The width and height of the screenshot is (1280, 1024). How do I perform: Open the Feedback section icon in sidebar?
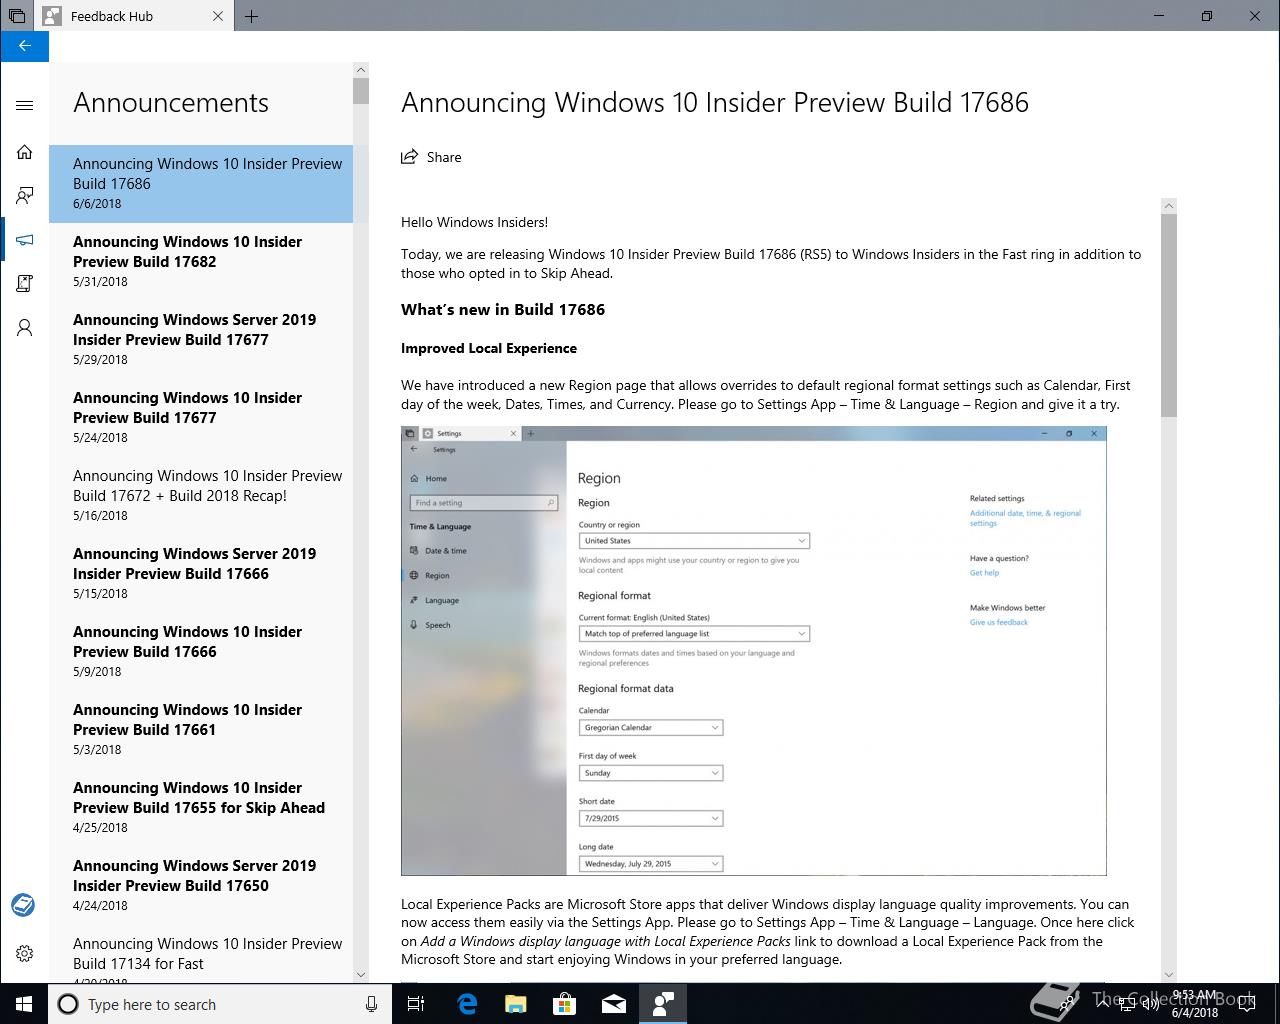point(24,196)
